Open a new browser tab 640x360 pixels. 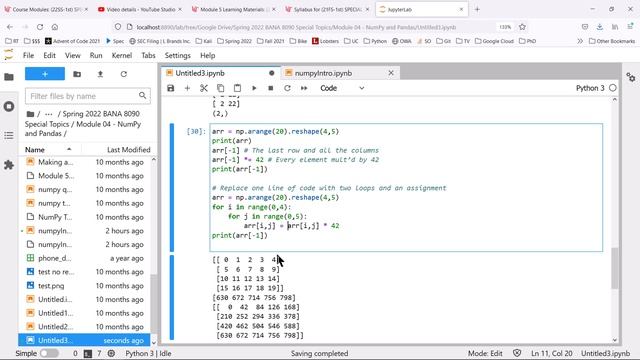click(x=477, y=9)
